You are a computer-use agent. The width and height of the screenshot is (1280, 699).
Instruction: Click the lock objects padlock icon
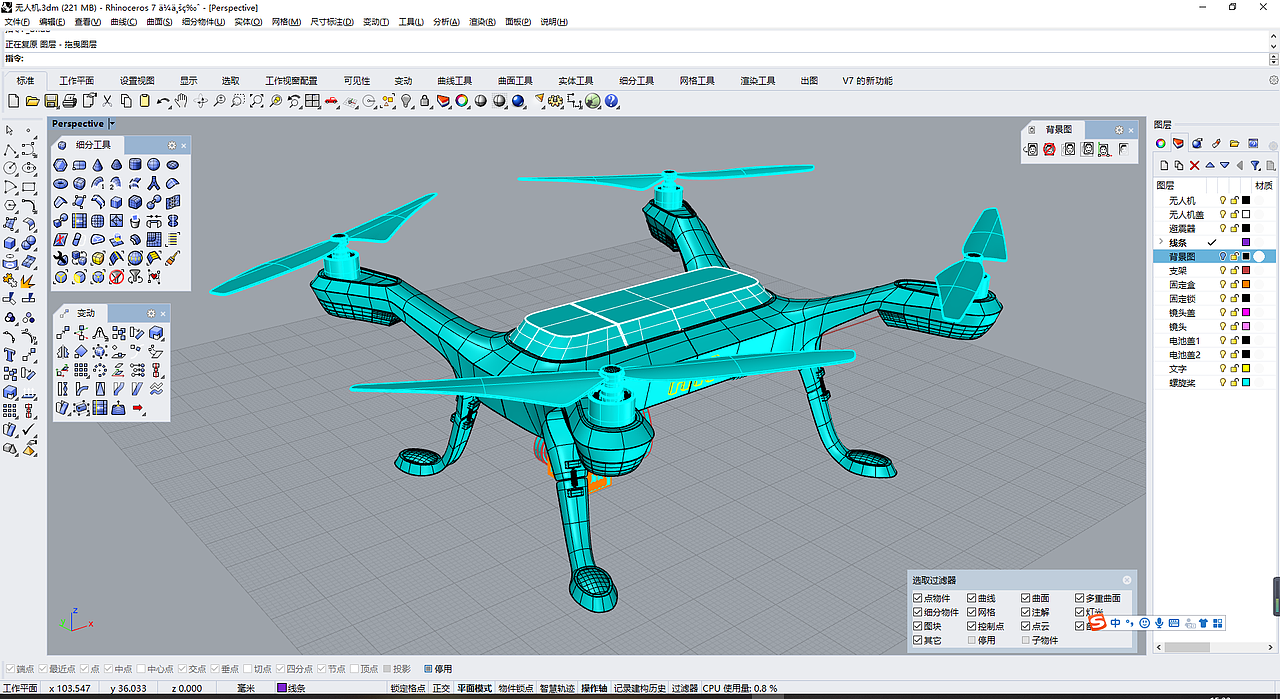coord(424,101)
